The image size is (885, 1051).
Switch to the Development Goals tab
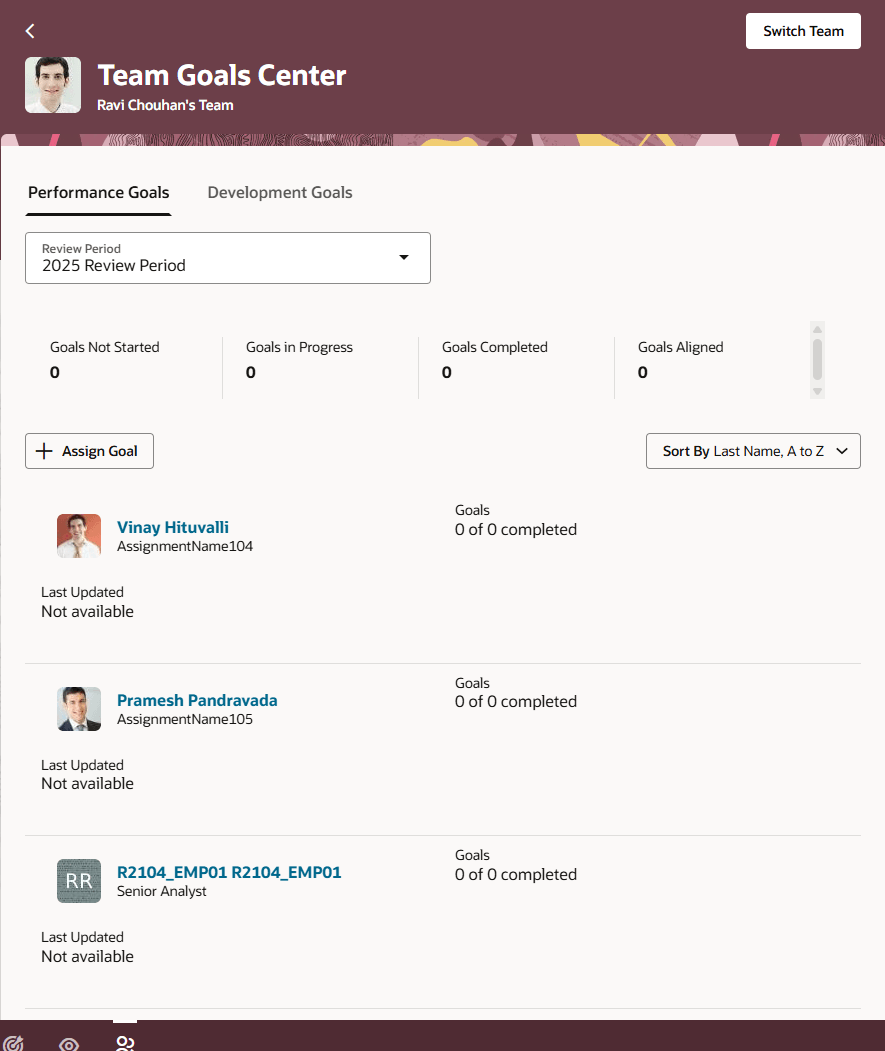[x=279, y=192]
